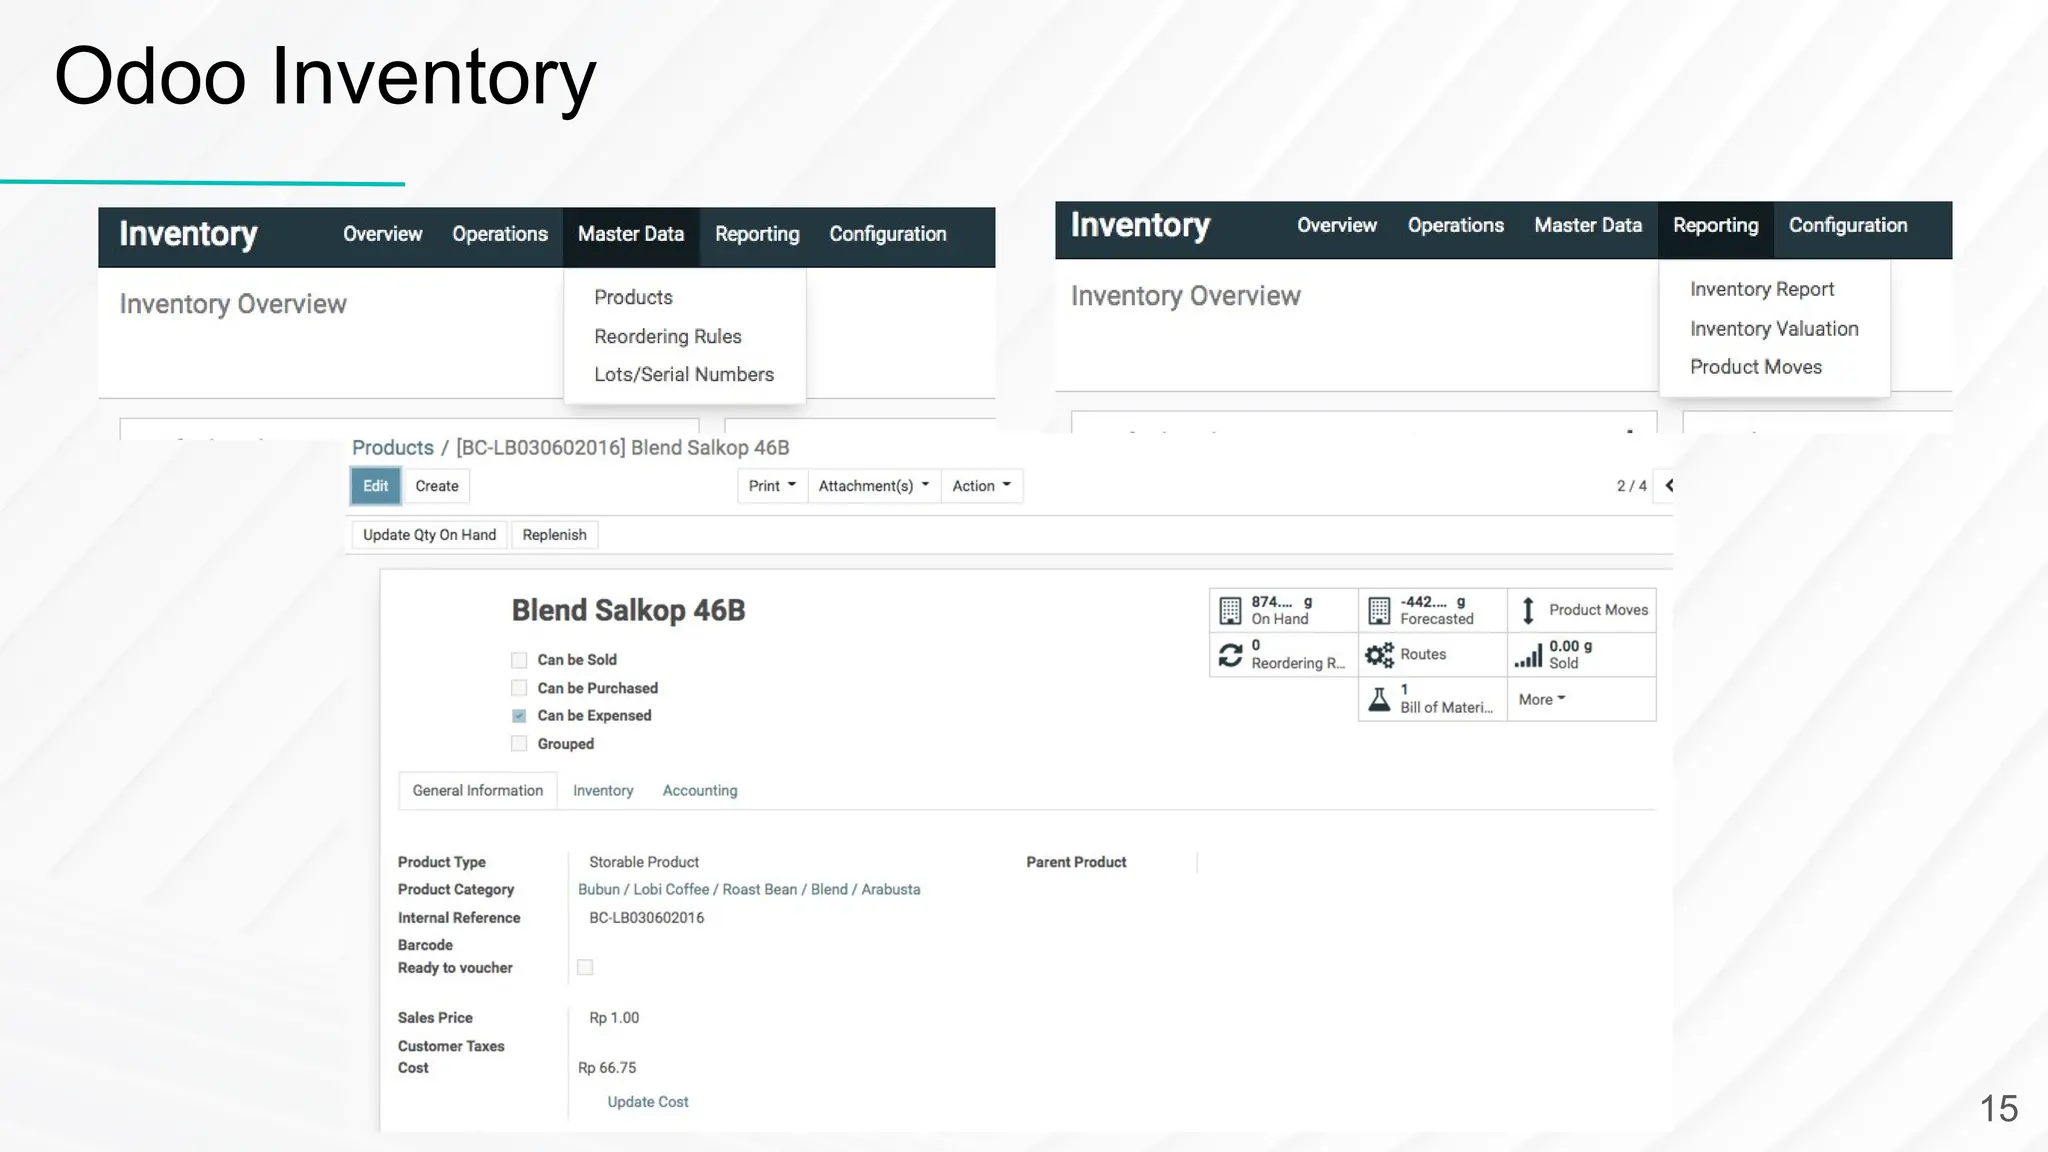2048x1152 pixels.
Task: Toggle the Can be Sold checkbox
Action: [519, 660]
